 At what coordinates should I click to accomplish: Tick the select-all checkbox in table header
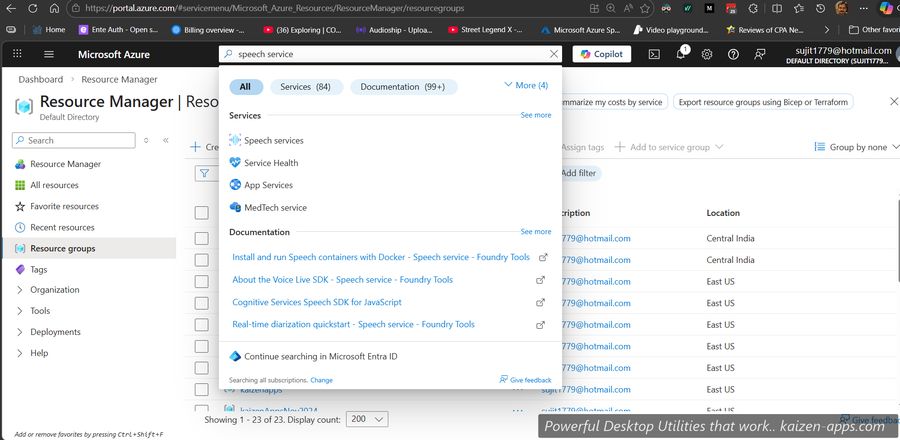(201, 213)
